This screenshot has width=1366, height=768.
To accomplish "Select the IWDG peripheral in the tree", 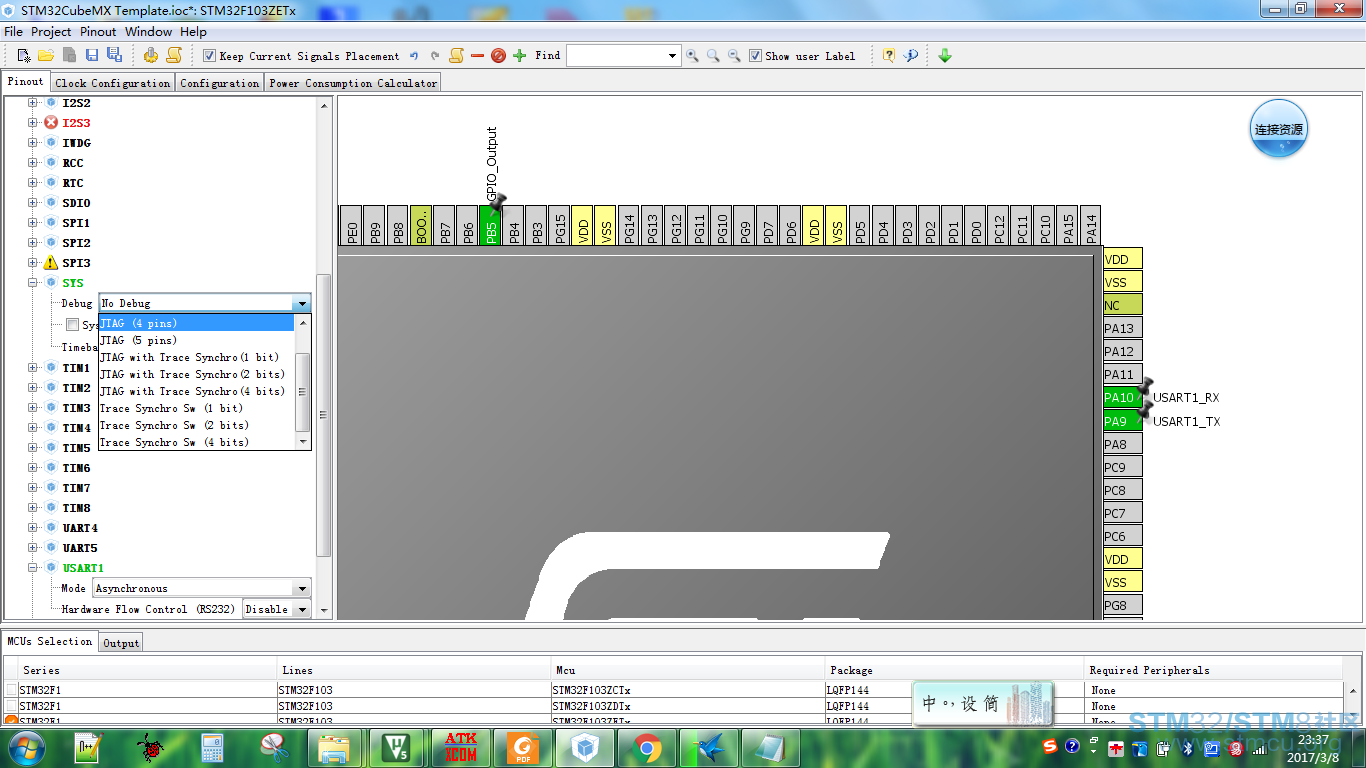I will coord(76,143).
